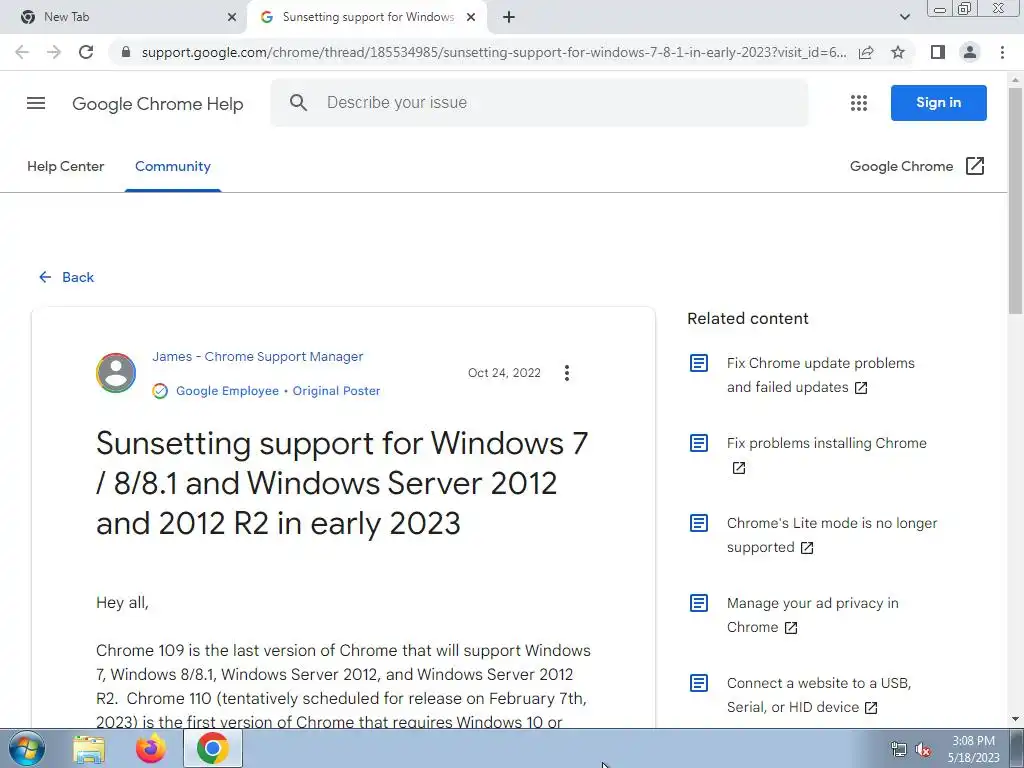Open the post's three-dot options menu
The width and height of the screenshot is (1024, 768).
click(567, 373)
